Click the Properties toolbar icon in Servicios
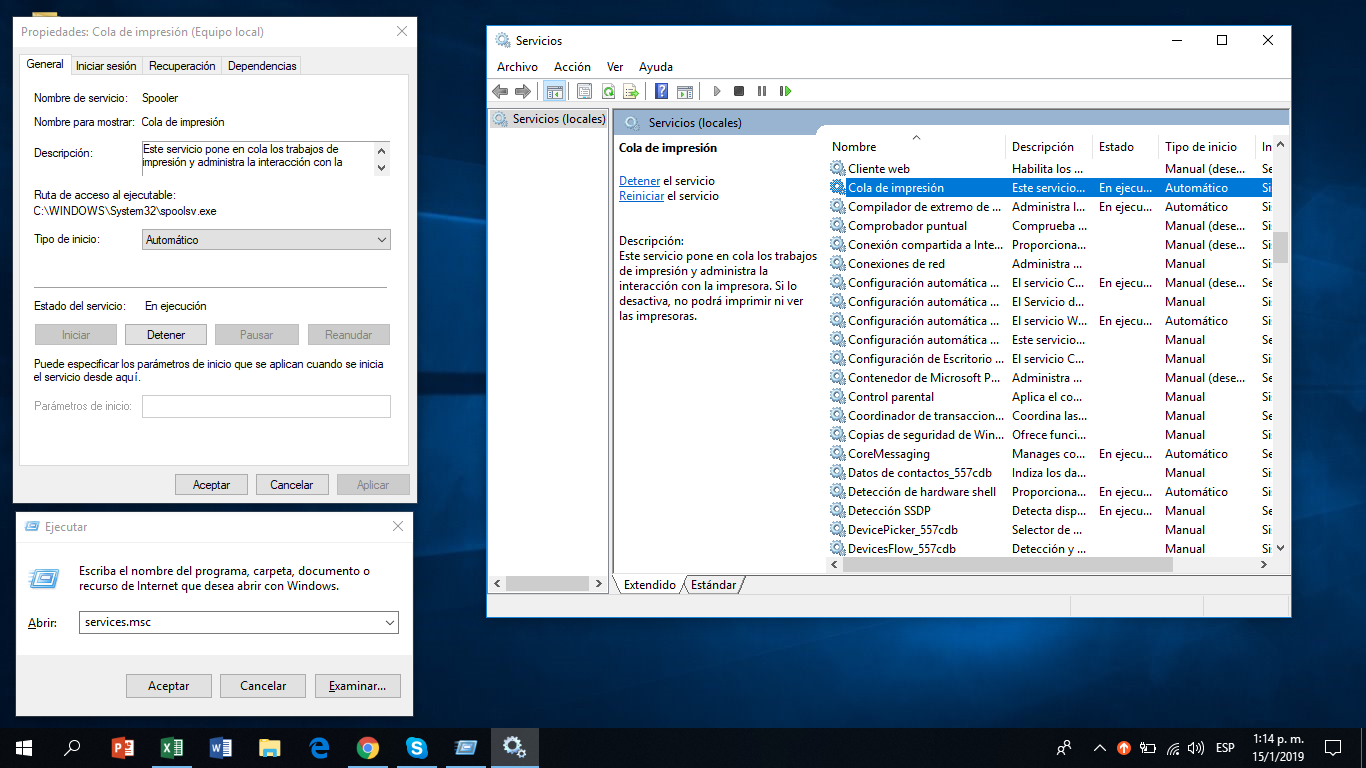The image size is (1366, 768). [x=585, y=91]
